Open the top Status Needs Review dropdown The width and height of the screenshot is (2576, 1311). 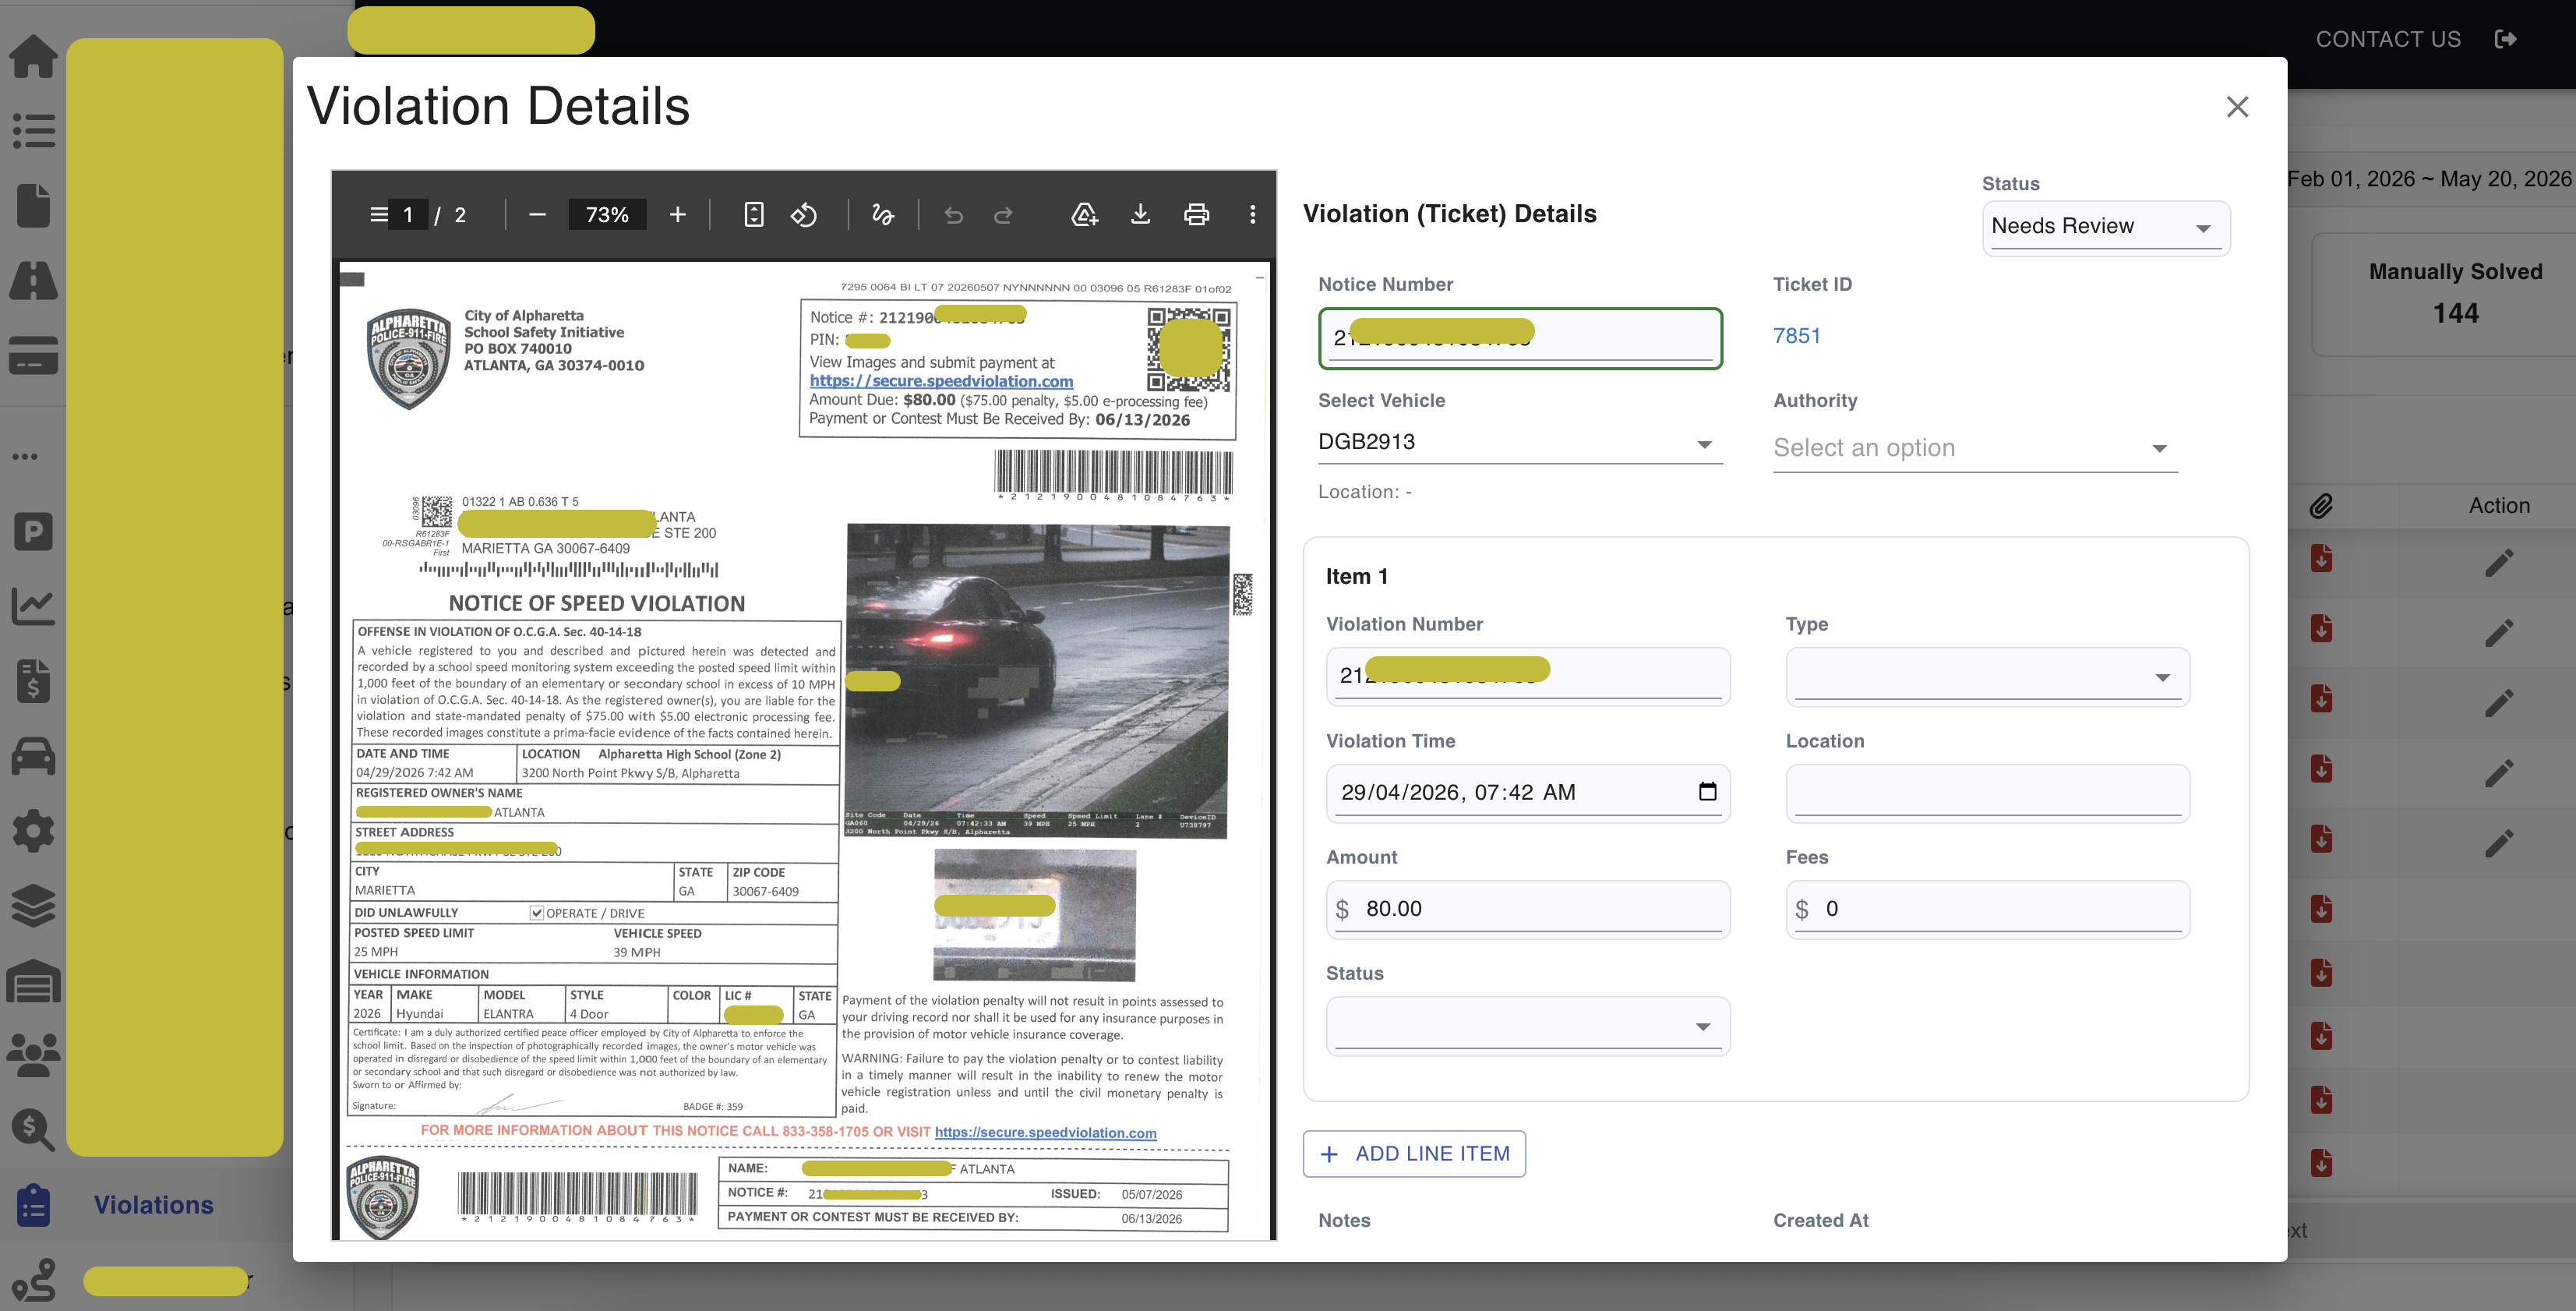coord(2105,227)
